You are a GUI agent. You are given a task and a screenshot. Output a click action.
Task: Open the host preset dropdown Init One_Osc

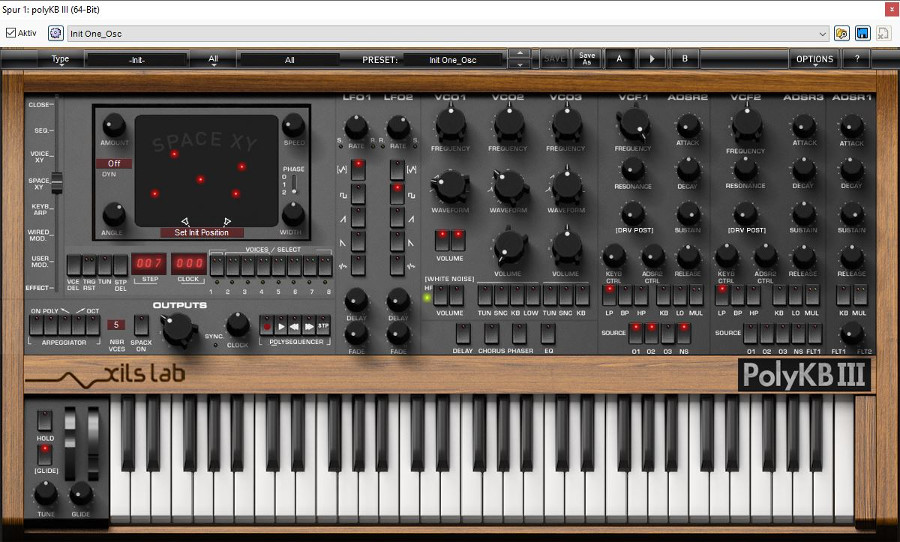click(448, 33)
